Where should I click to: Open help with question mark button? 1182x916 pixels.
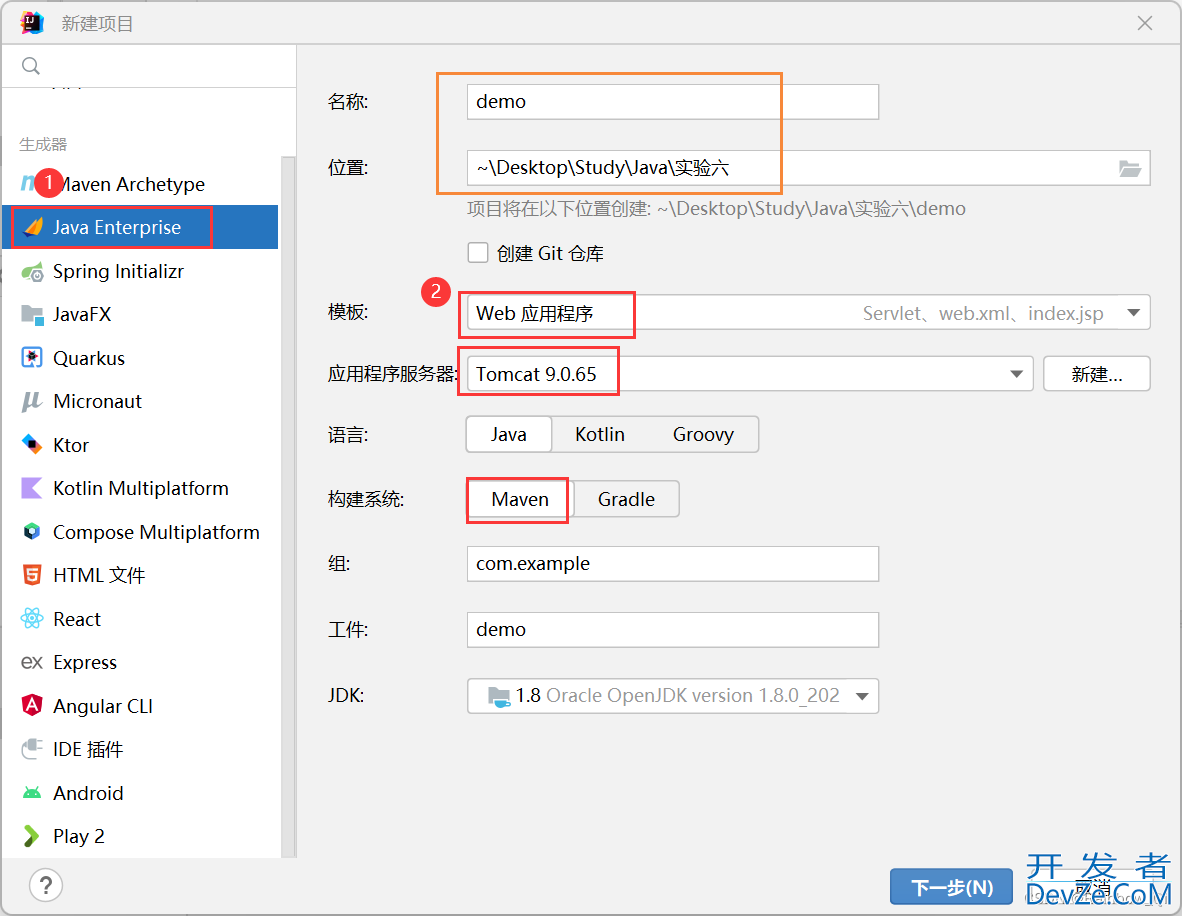coord(46,885)
